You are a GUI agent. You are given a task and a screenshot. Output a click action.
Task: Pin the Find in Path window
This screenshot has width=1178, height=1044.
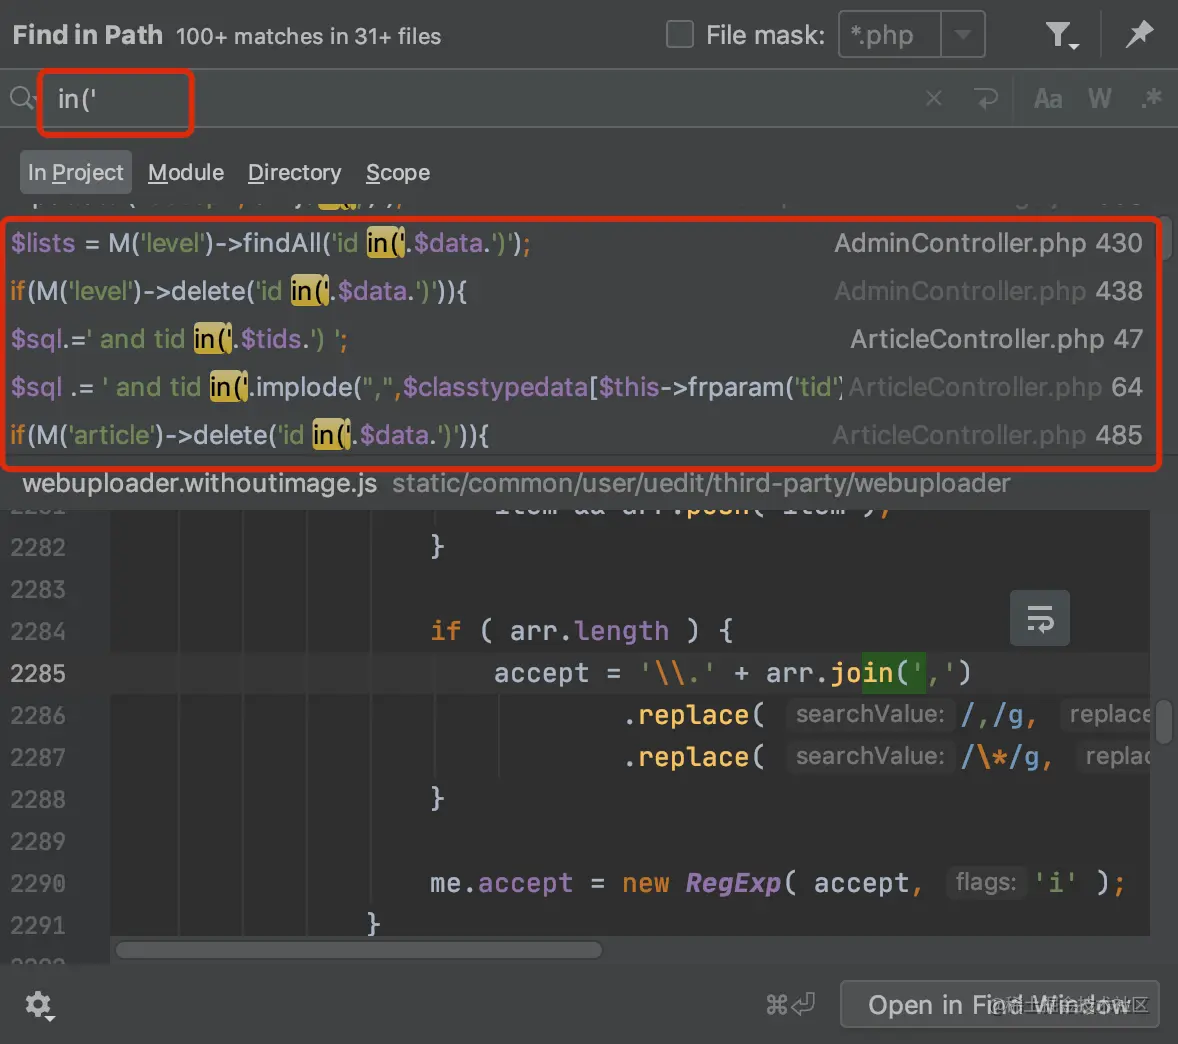click(1139, 34)
